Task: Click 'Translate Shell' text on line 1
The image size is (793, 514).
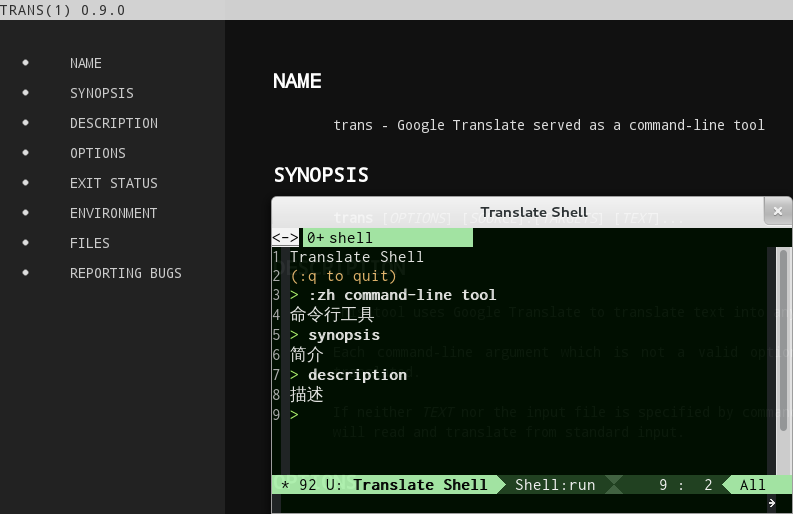Action: (x=357, y=256)
